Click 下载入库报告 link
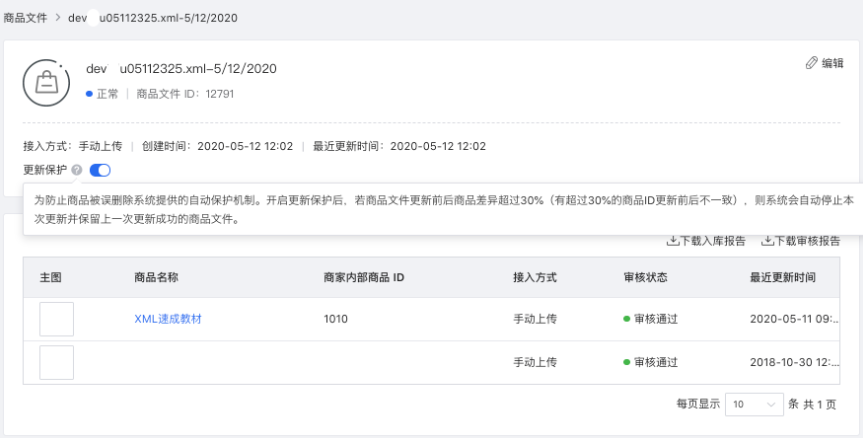 coord(706,241)
